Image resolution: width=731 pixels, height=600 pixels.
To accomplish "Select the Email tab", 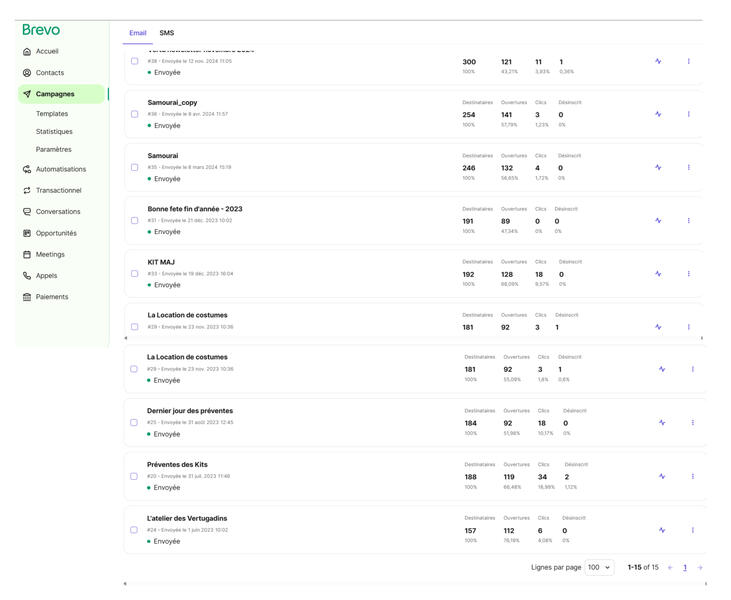I will coord(137,33).
